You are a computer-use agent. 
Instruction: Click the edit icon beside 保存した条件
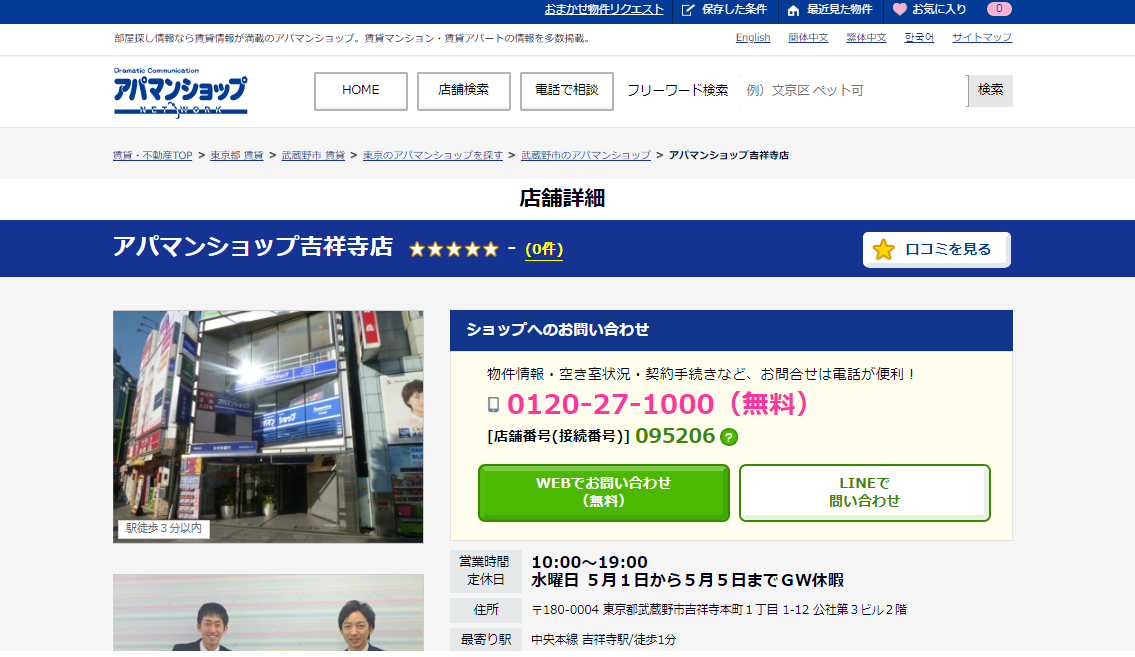(688, 10)
